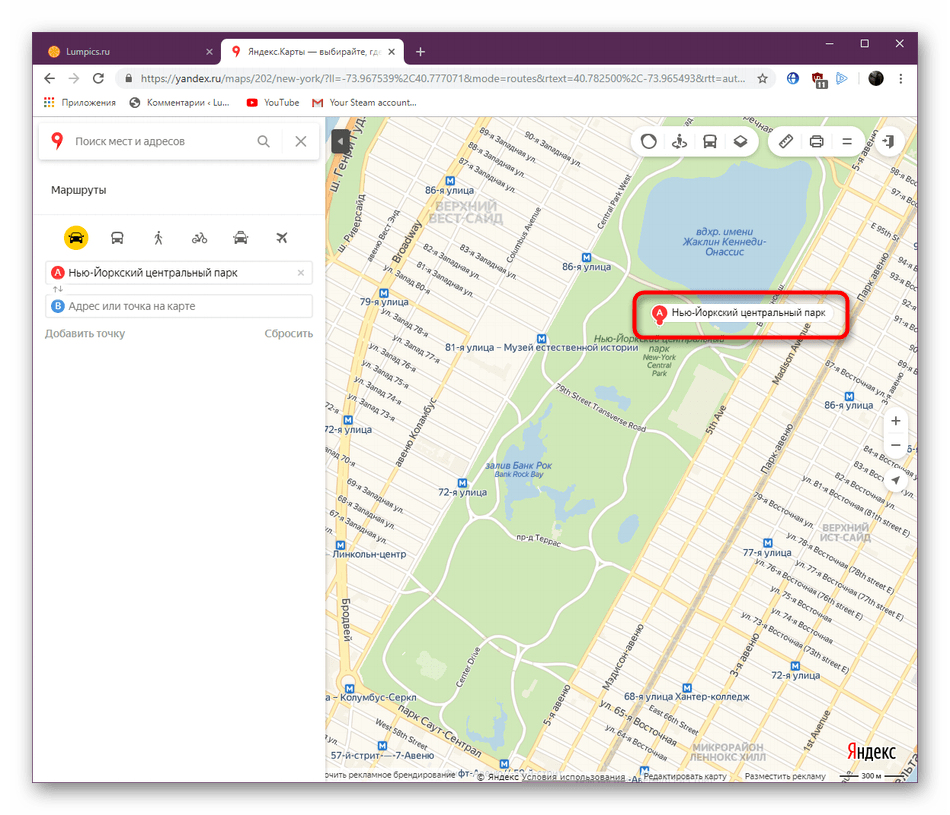950x815 pixels.
Task: Click the Yandex Maps pin logo
Action: (x=57, y=141)
